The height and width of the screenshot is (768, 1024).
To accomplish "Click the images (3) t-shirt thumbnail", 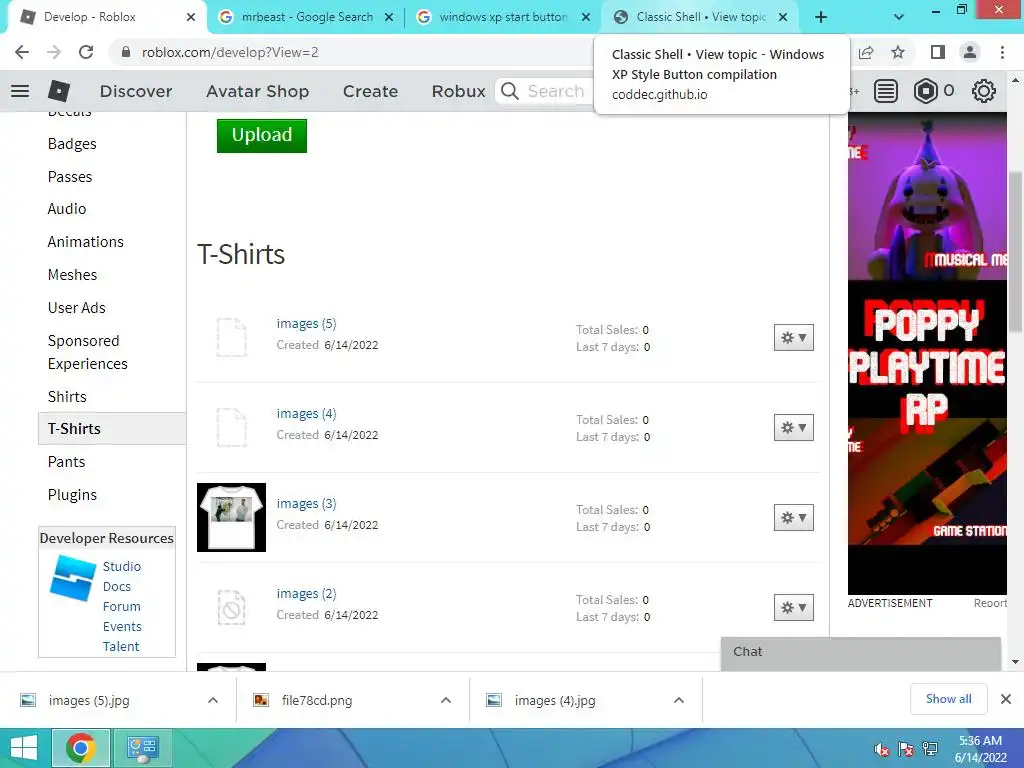I will (231, 517).
